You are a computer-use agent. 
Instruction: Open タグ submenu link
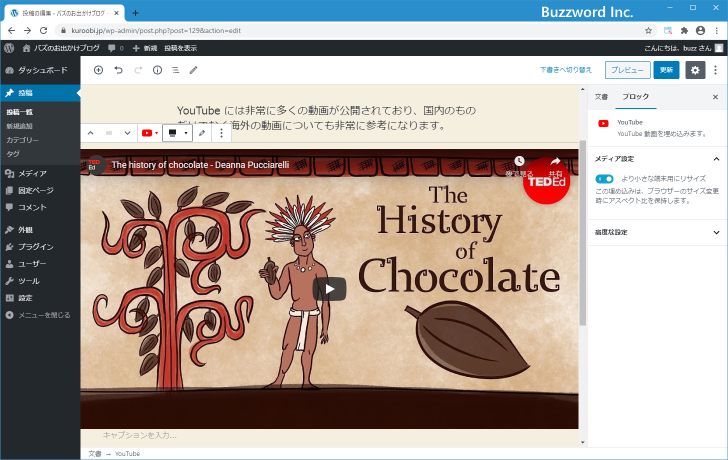click(x=13, y=154)
